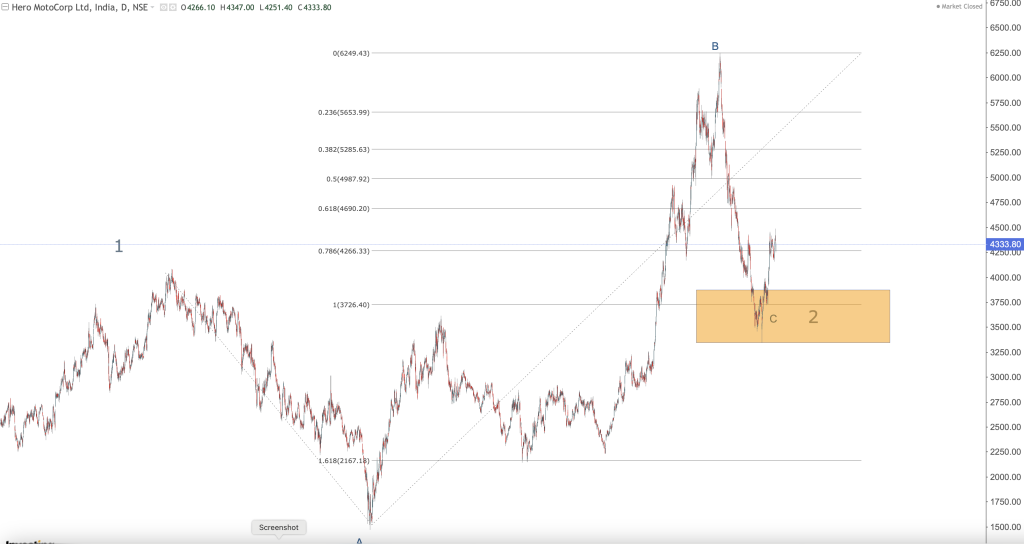Select Fibonacci level 1(3726.40) label
The width and height of the screenshot is (1024, 544).
351,305
